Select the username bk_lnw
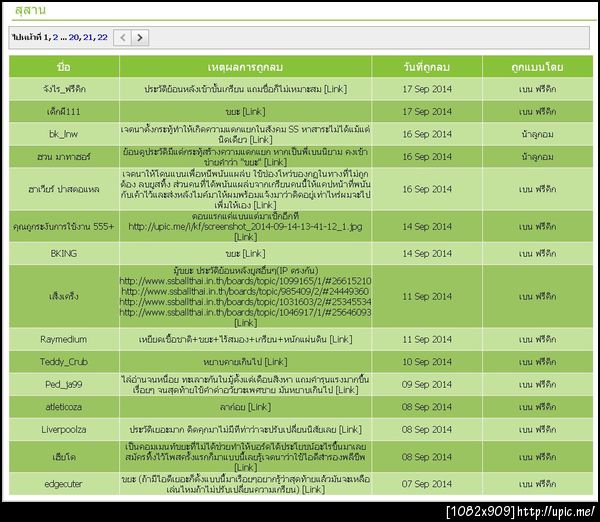Screen dimensions: 600x522 [x=64, y=134]
